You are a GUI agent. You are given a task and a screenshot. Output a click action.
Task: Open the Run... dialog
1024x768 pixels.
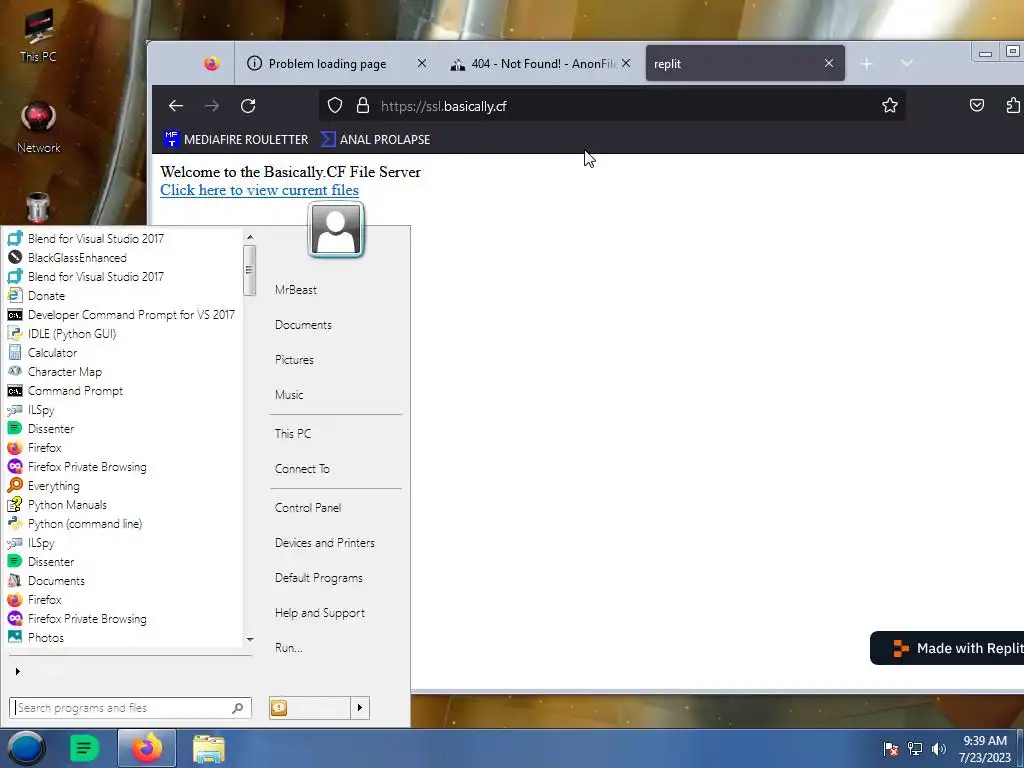(289, 648)
